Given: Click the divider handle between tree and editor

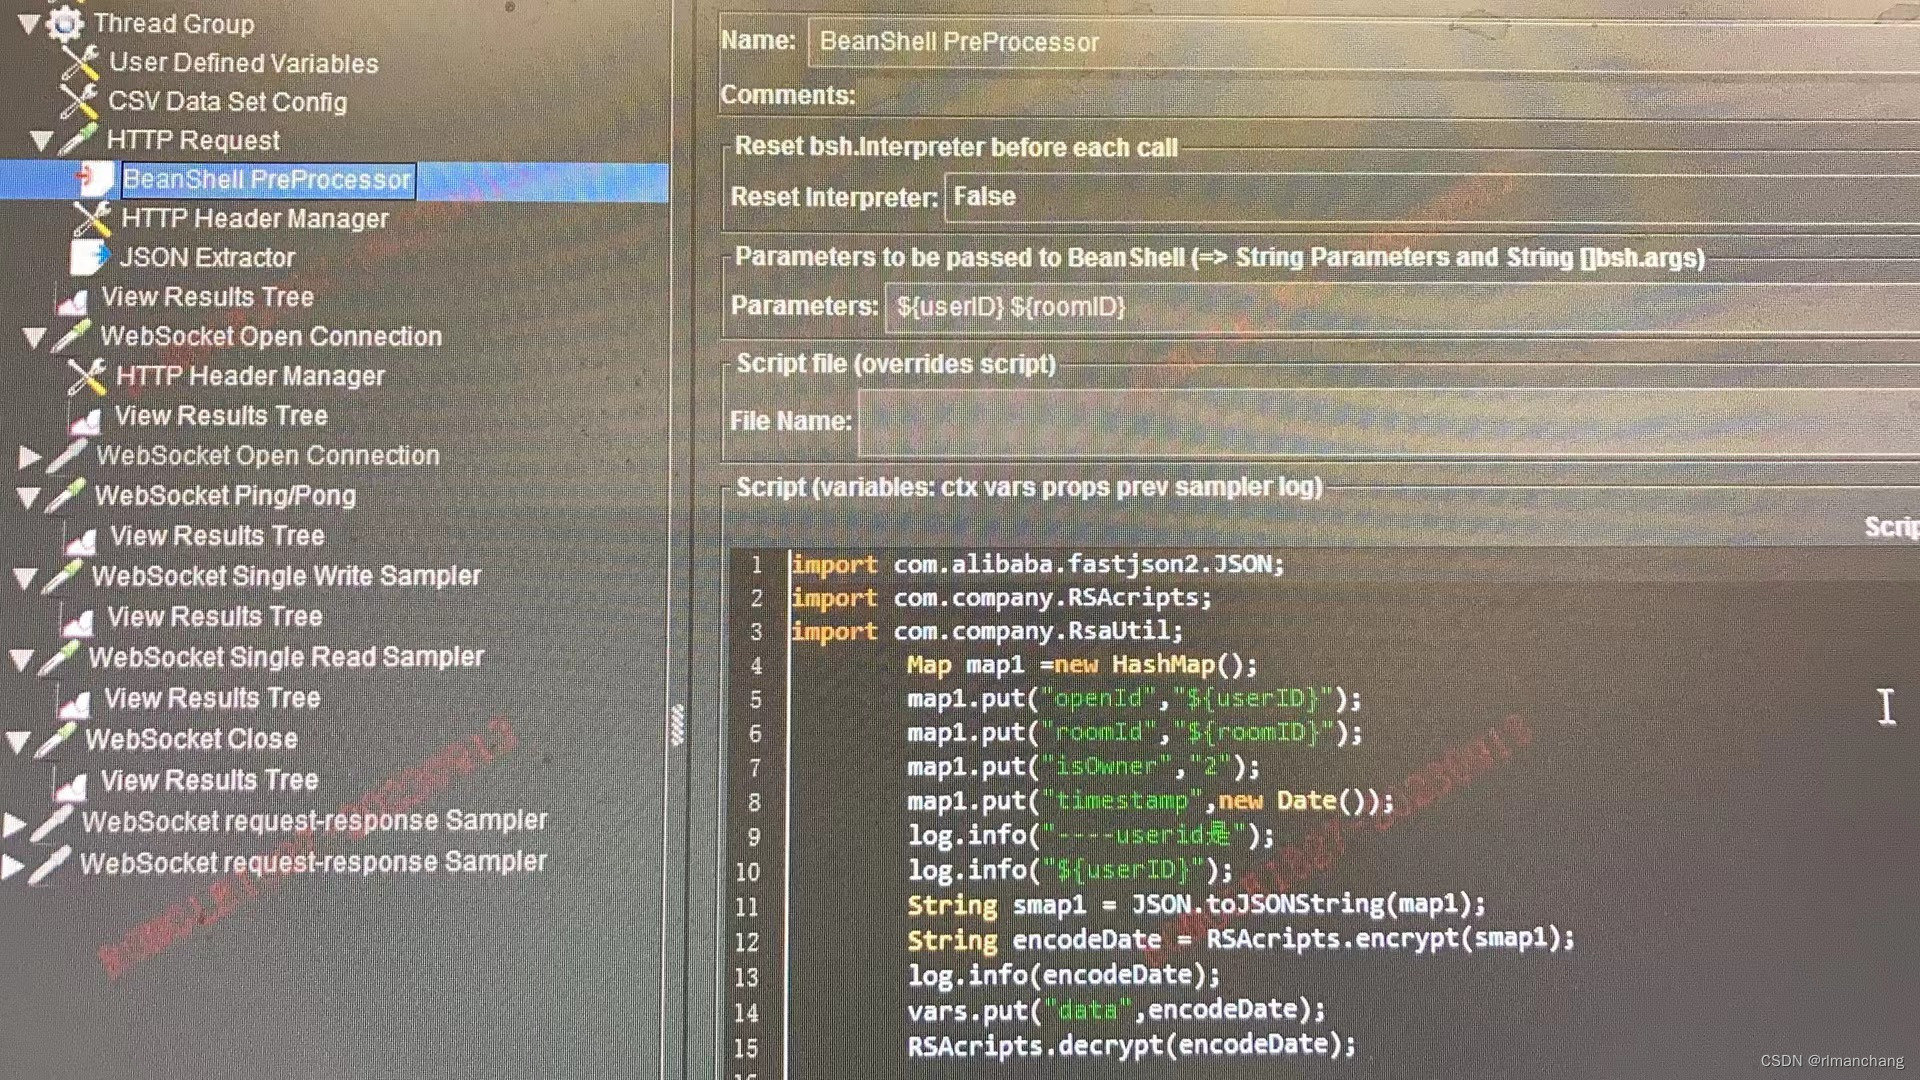Looking at the screenshot, I should click(677, 725).
